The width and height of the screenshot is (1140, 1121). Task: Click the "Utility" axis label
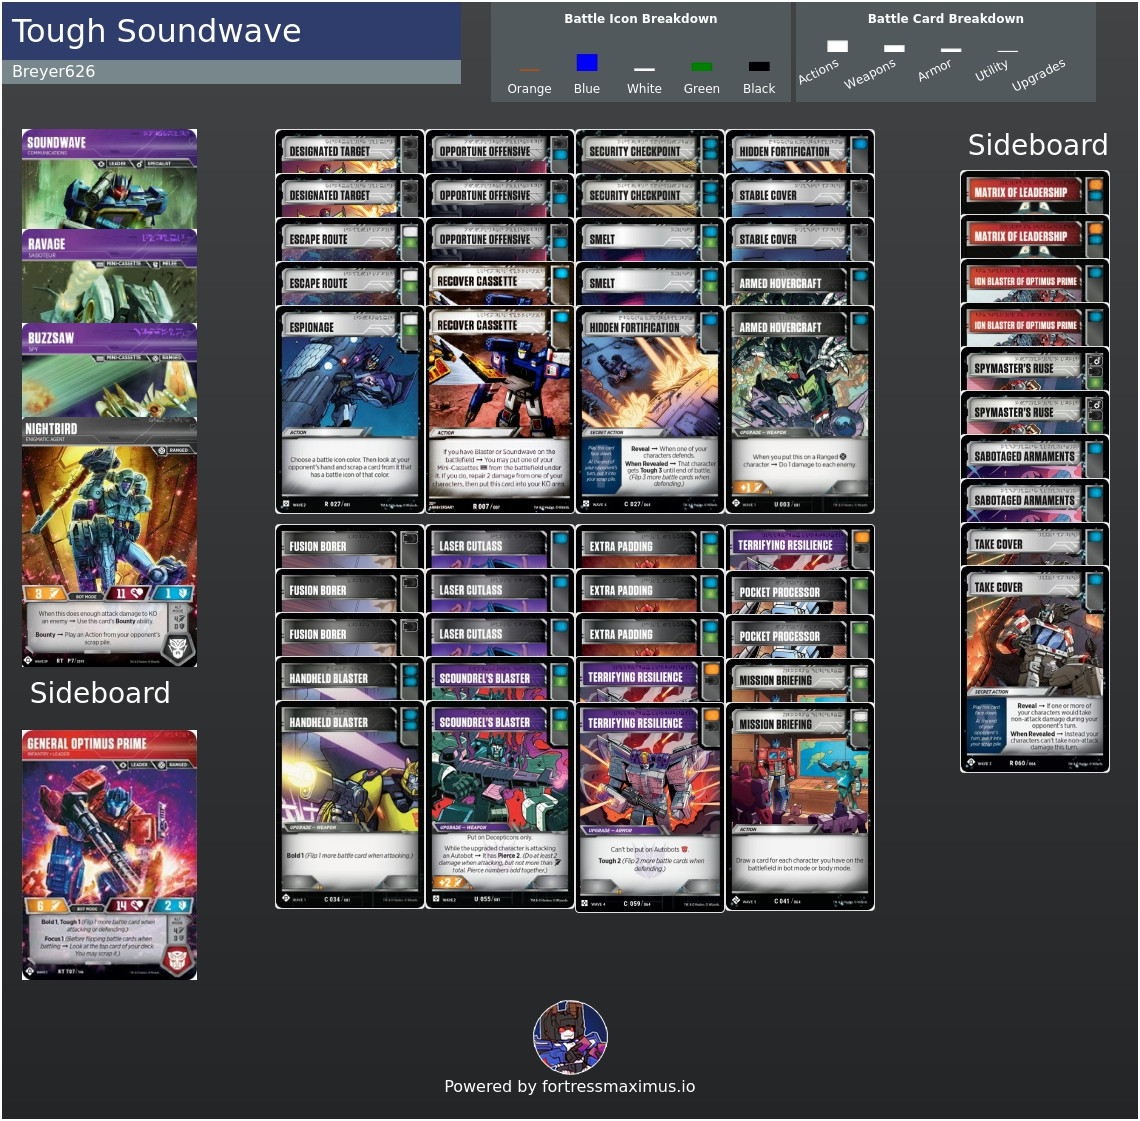[x=991, y=70]
